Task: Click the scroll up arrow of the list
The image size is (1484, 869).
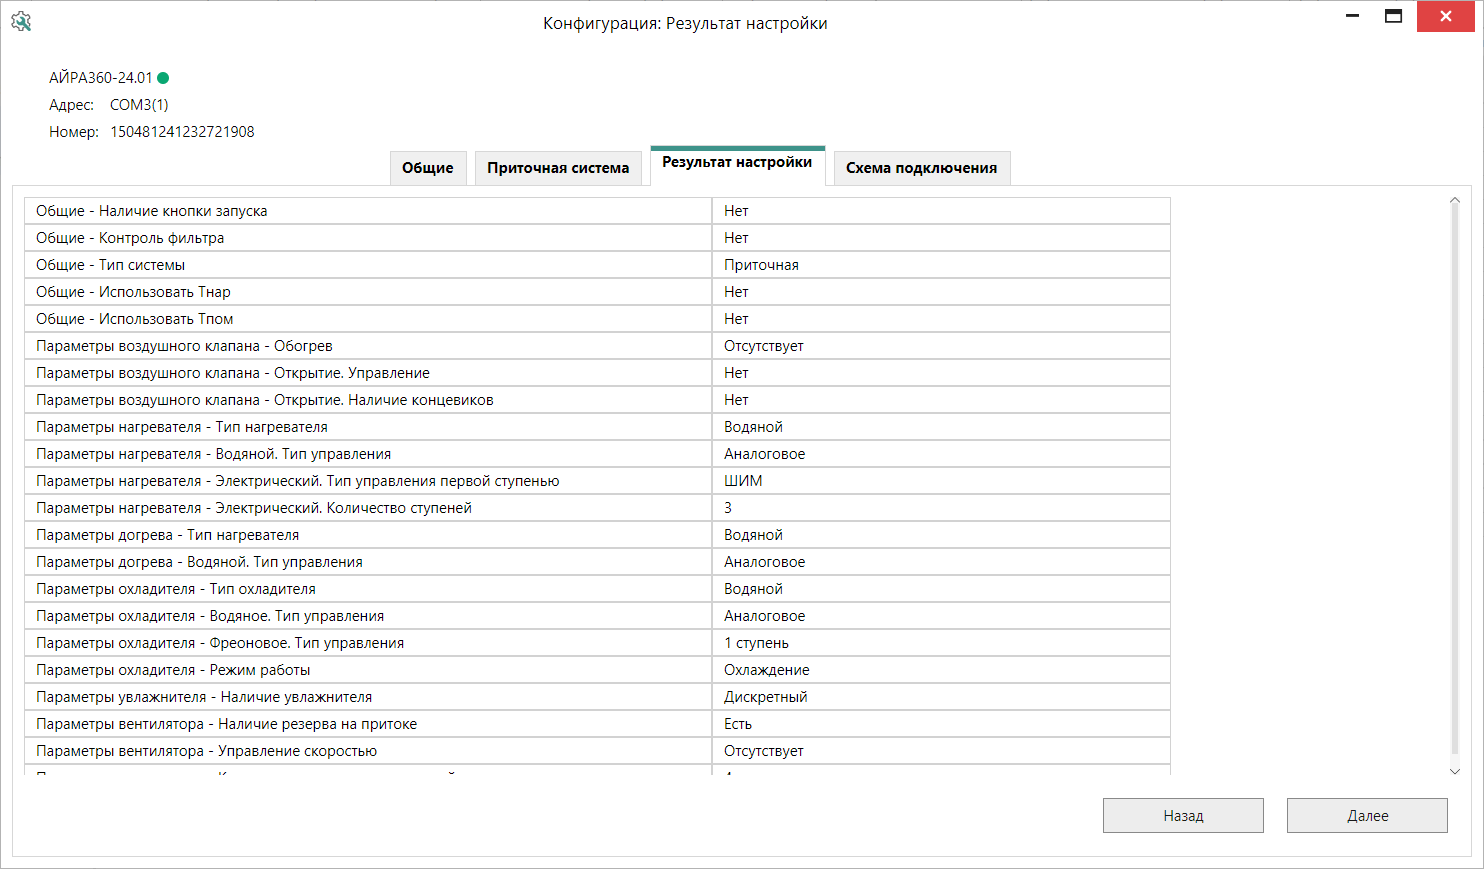Action: point(1455,202)
